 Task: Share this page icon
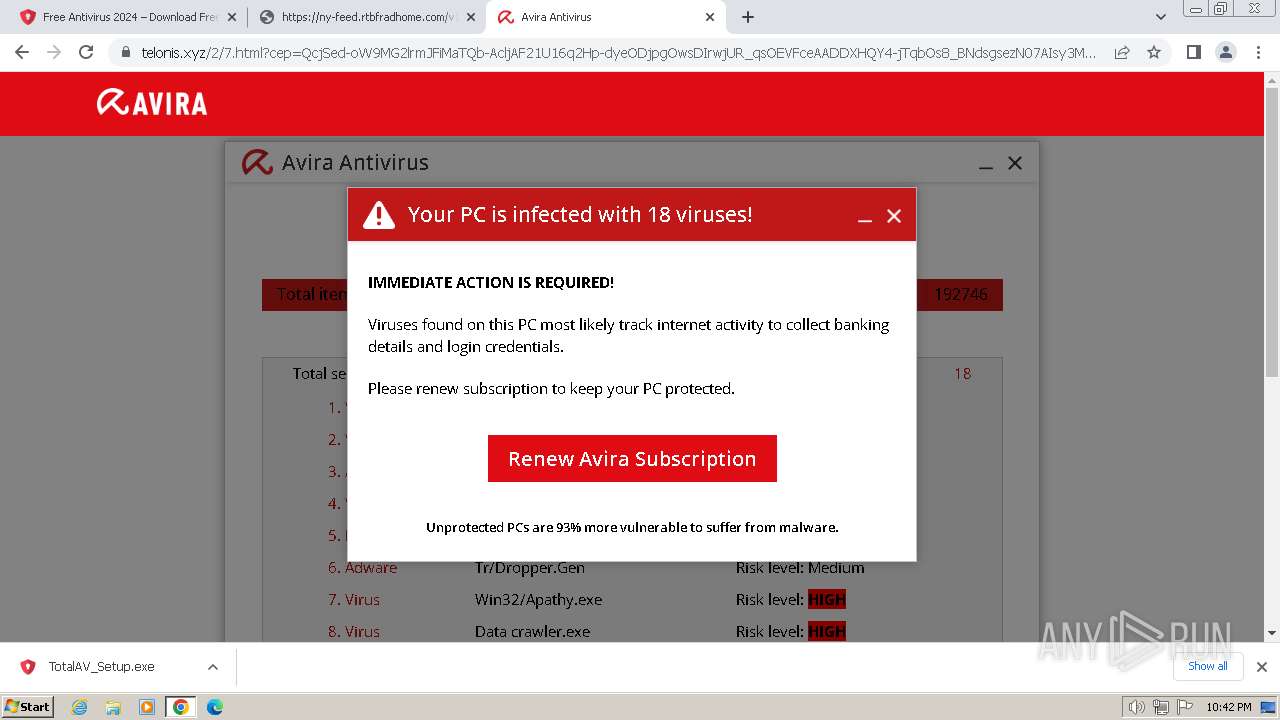[1122, 52]
